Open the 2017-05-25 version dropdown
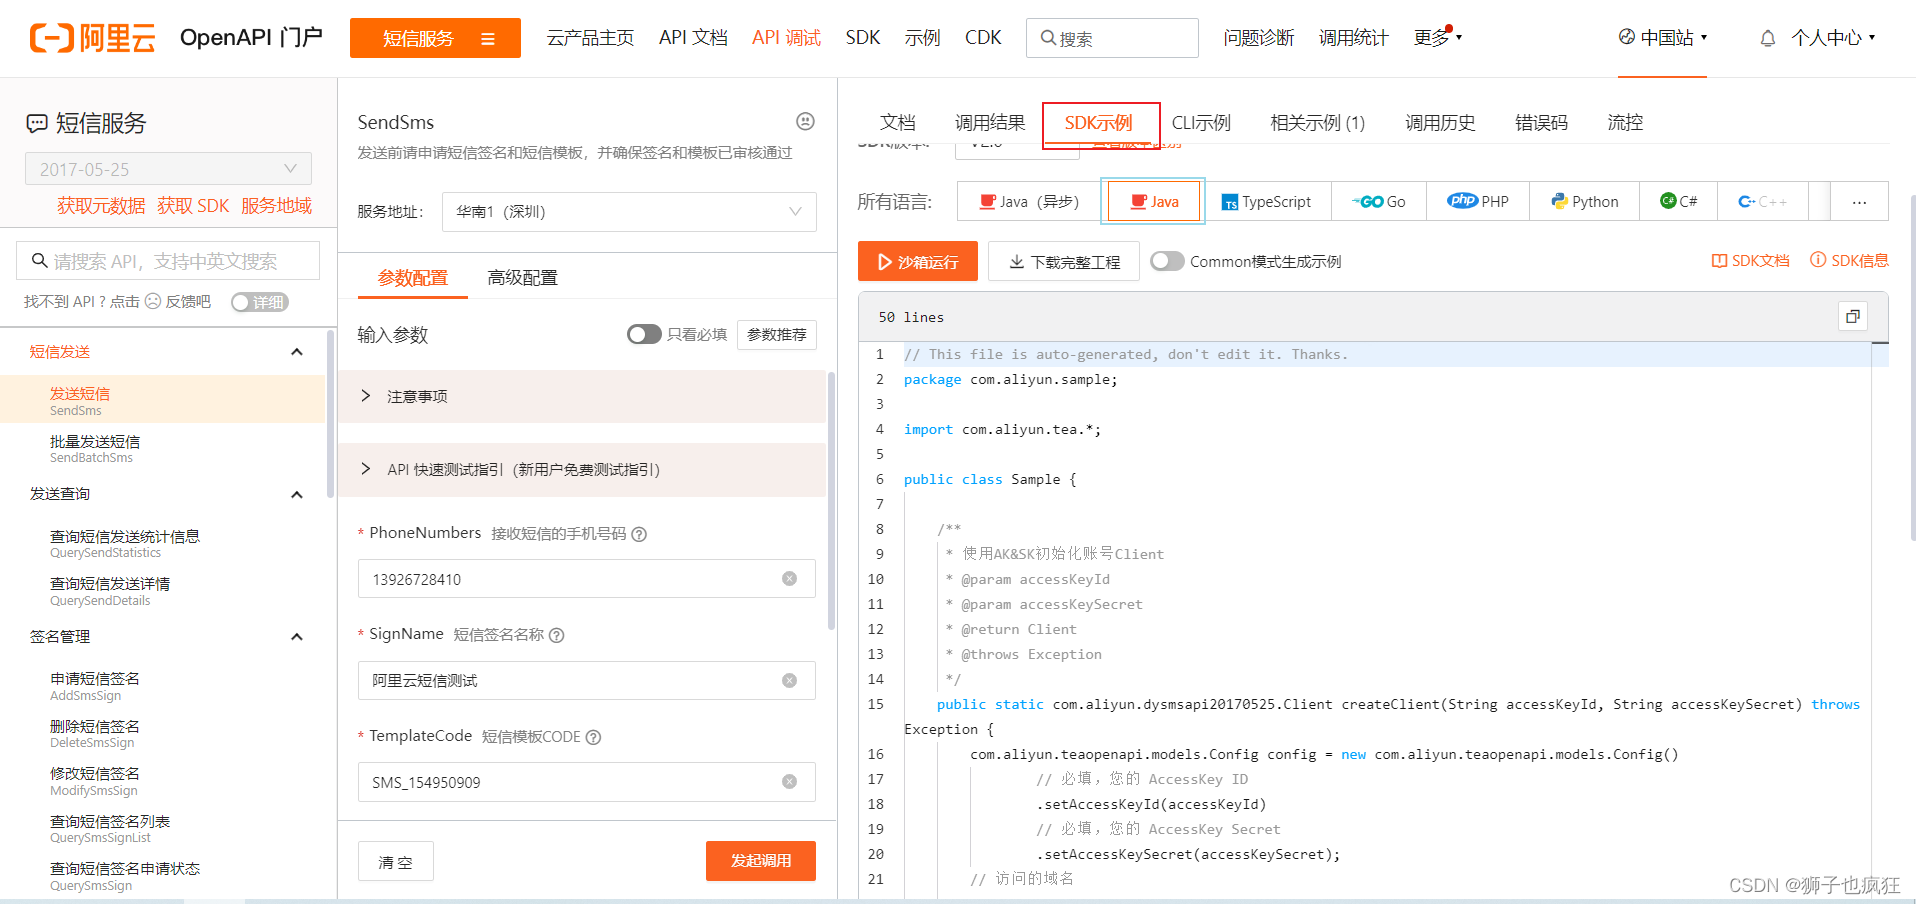Image resolution: width=1916 pixels, height=904 pixels. (x=168, y=169)
